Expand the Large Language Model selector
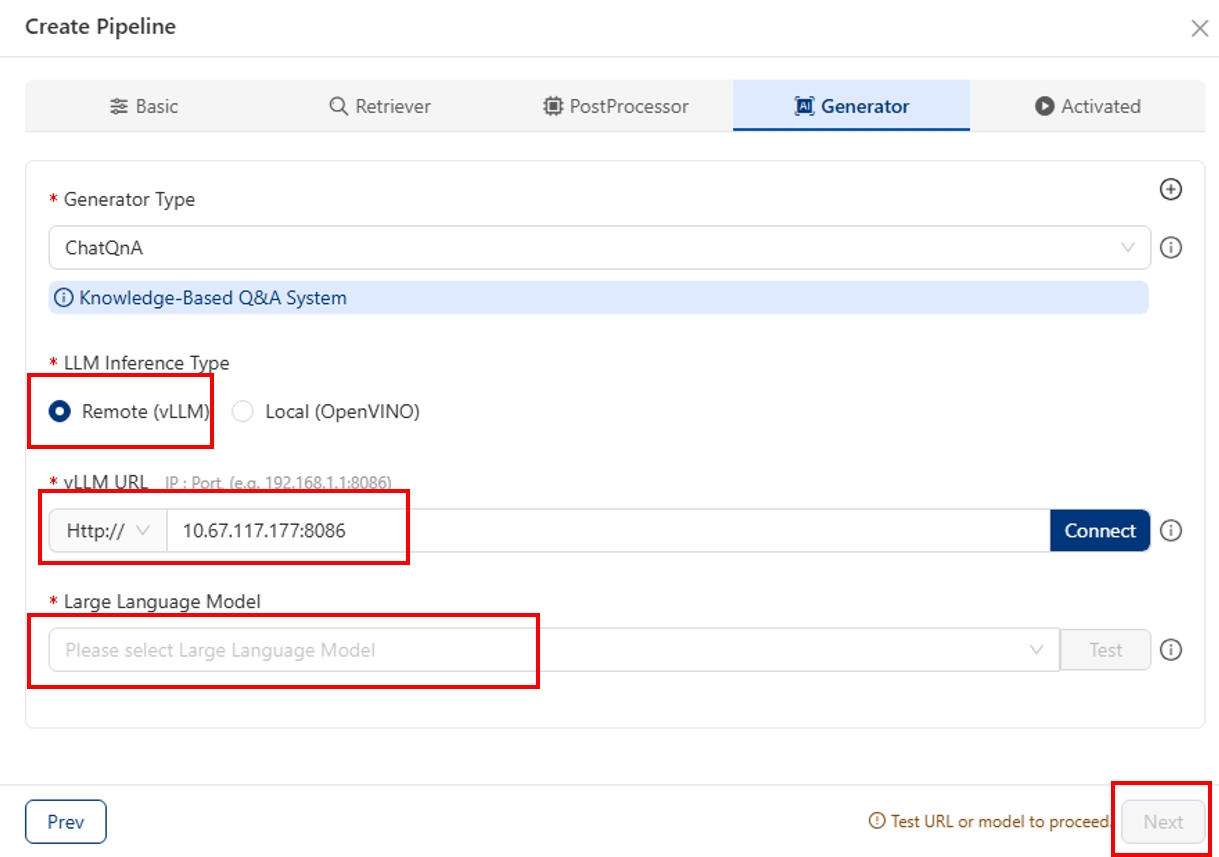The height and width of the screenshot is (857, 1219). pos(553,650)
